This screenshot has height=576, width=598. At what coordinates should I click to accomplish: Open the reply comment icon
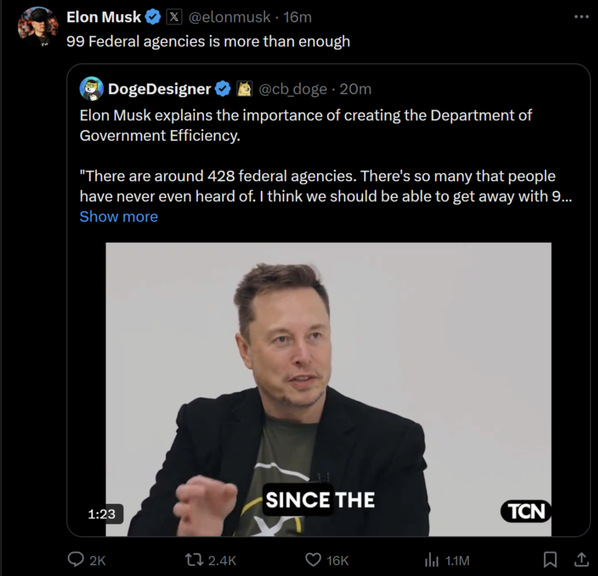click(76, 560)
